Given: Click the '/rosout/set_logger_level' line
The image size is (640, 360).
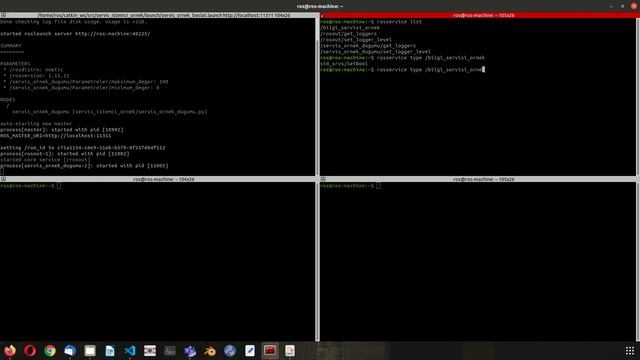Looking at the screenshot, I should (x=356, y=40).
